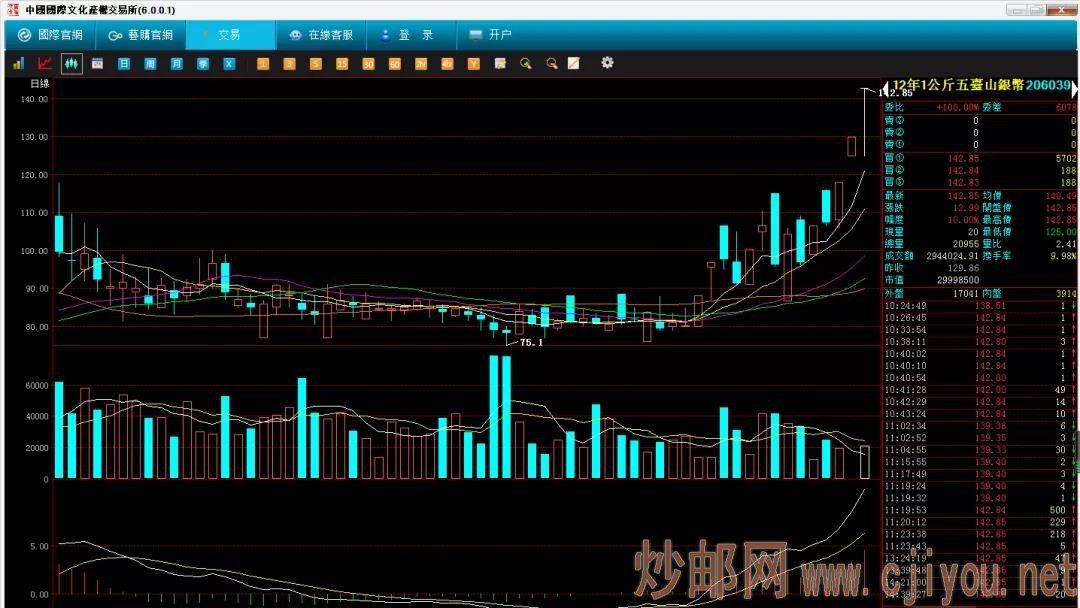Switch to monthly period with 月 icon
The height and width of the screenshot is (608, 1080).
(176, 64)
